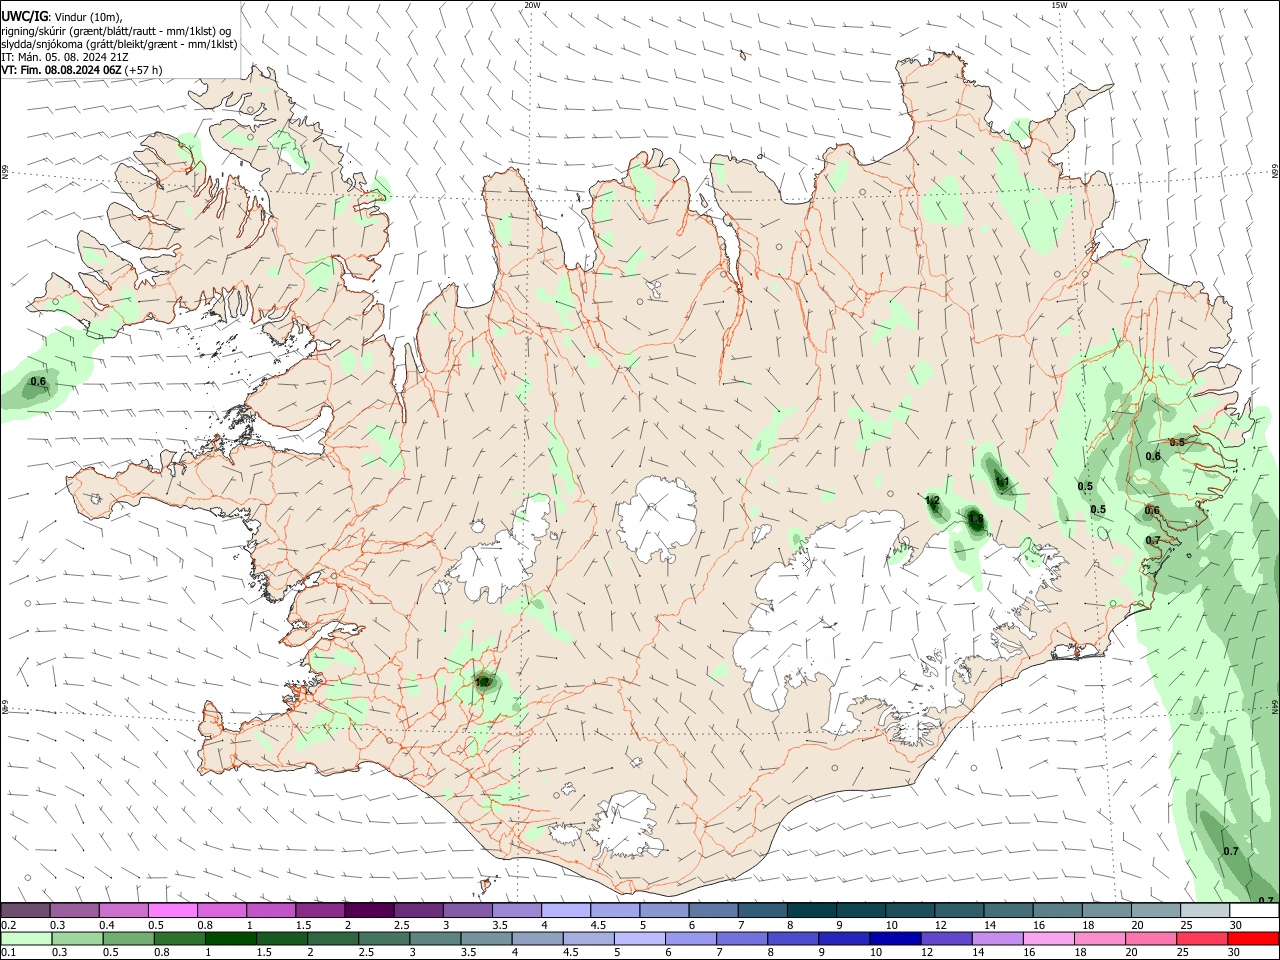Image resolution: width=1280 pixels, height=960 pixels.
Task: Select the lower legend swatch between 0.5 and 0.8
Action: tap(128, 938)
